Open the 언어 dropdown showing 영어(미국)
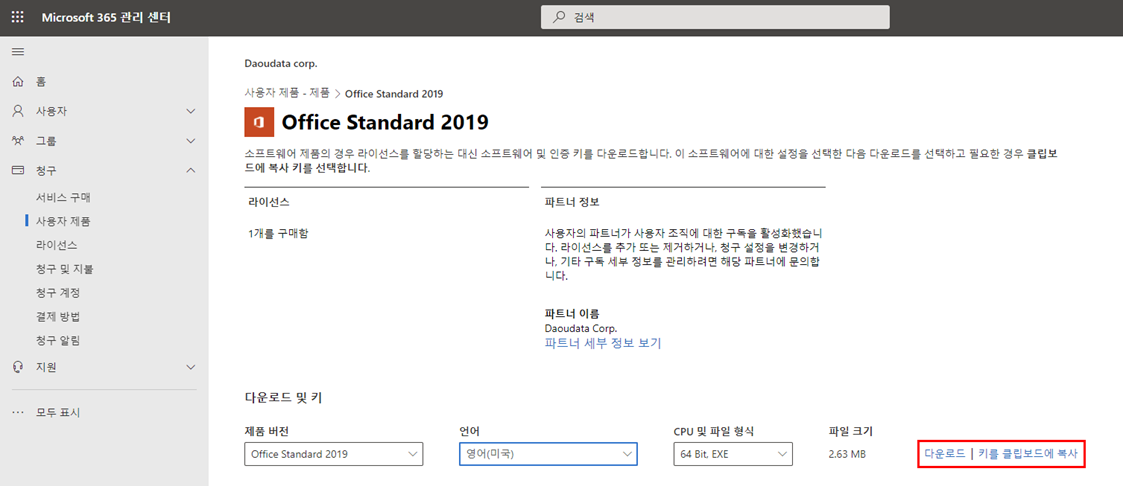 pos(549,454)
